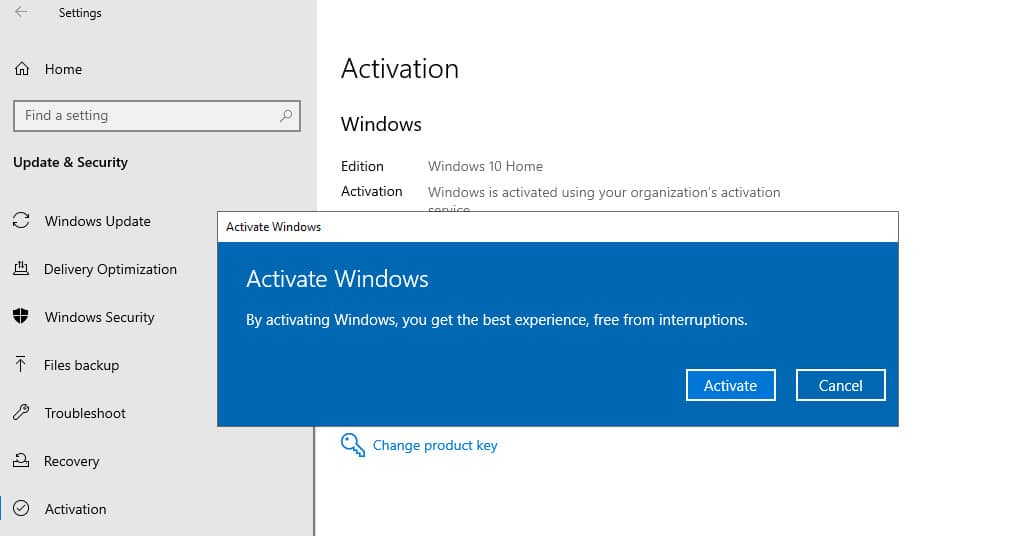Open Windows Update settings page
Screen dimensions: 1024x536
[x=97, y=221]
